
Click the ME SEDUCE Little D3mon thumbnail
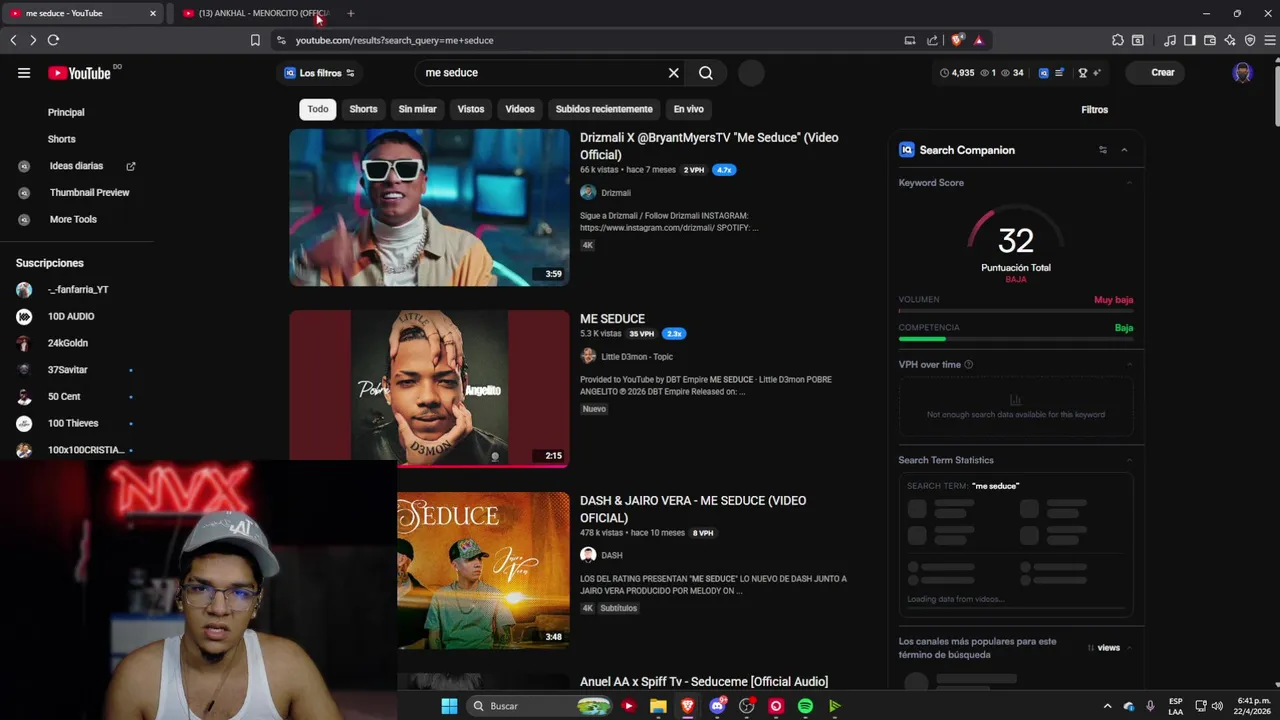tap(429, 389)
